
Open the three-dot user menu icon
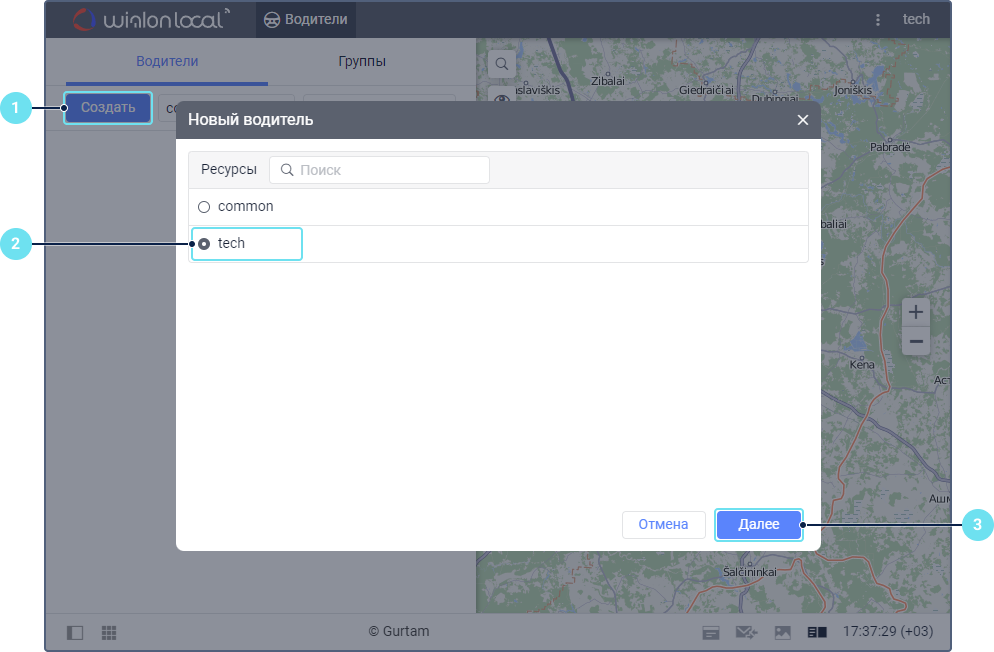[878, 19]
